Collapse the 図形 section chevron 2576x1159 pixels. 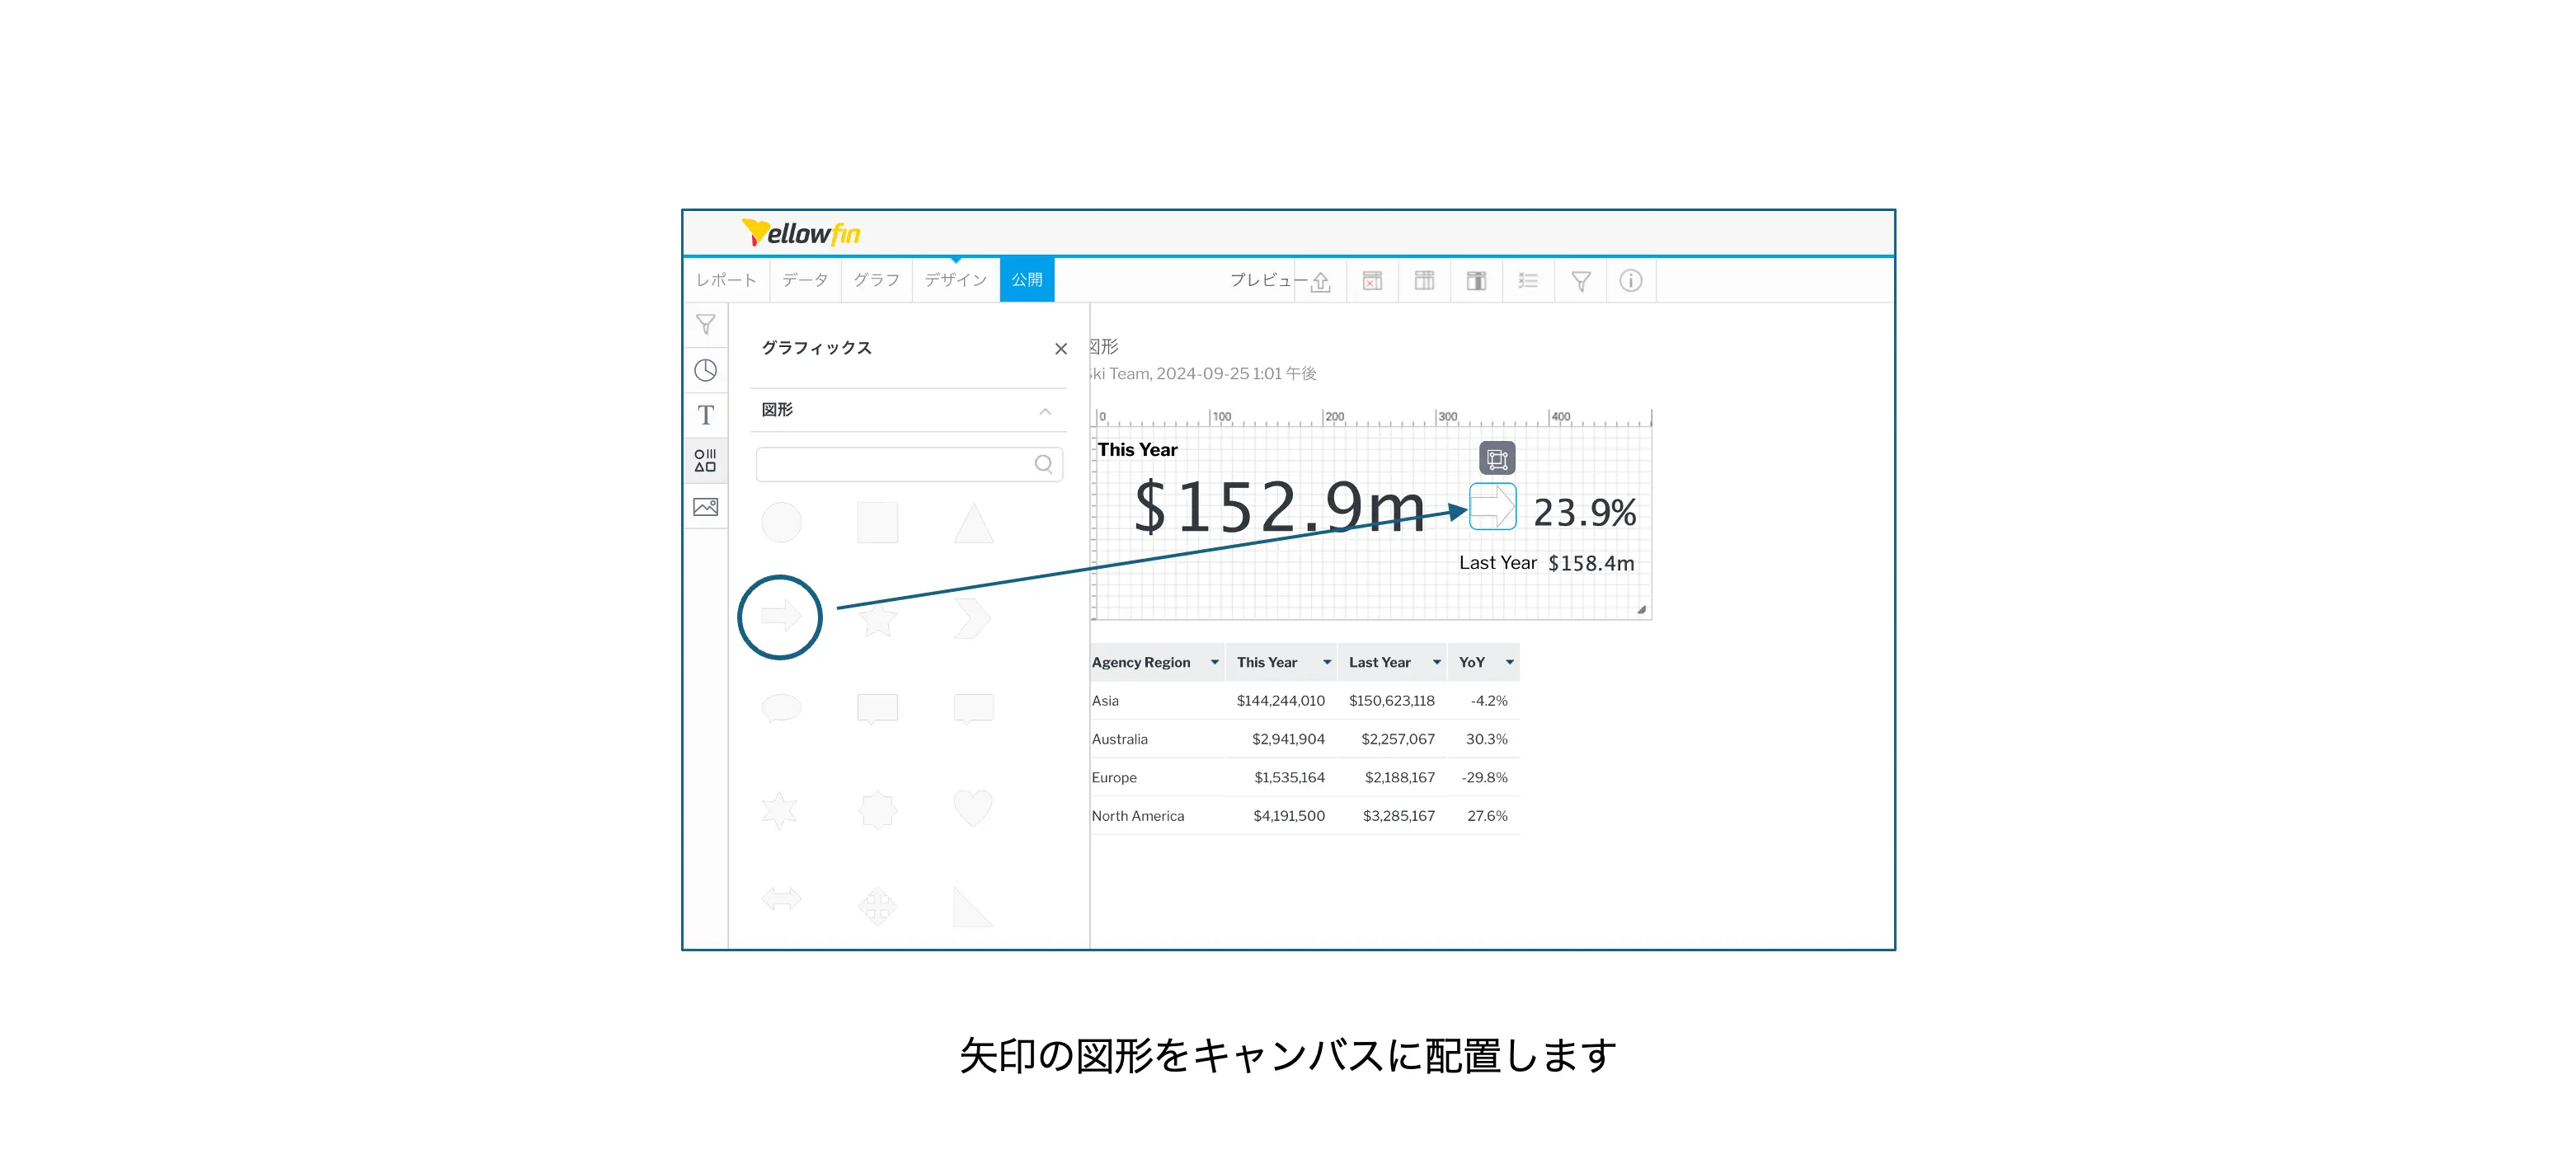(1044, 411)
